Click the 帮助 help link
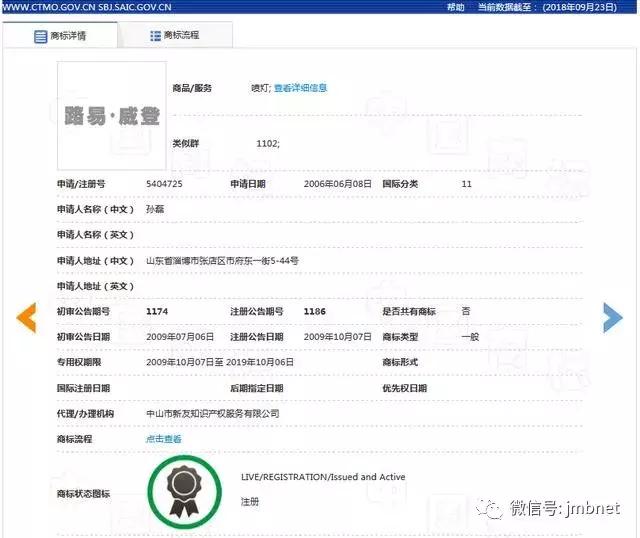 456,7
